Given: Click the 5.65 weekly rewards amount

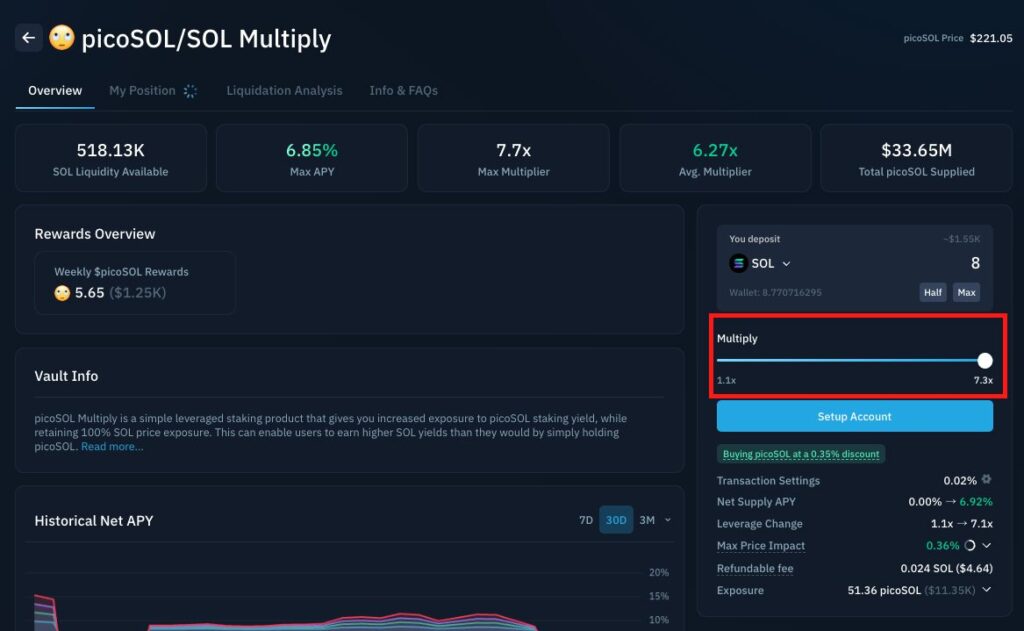Looking at the screenshot, I should click(89, 293).
